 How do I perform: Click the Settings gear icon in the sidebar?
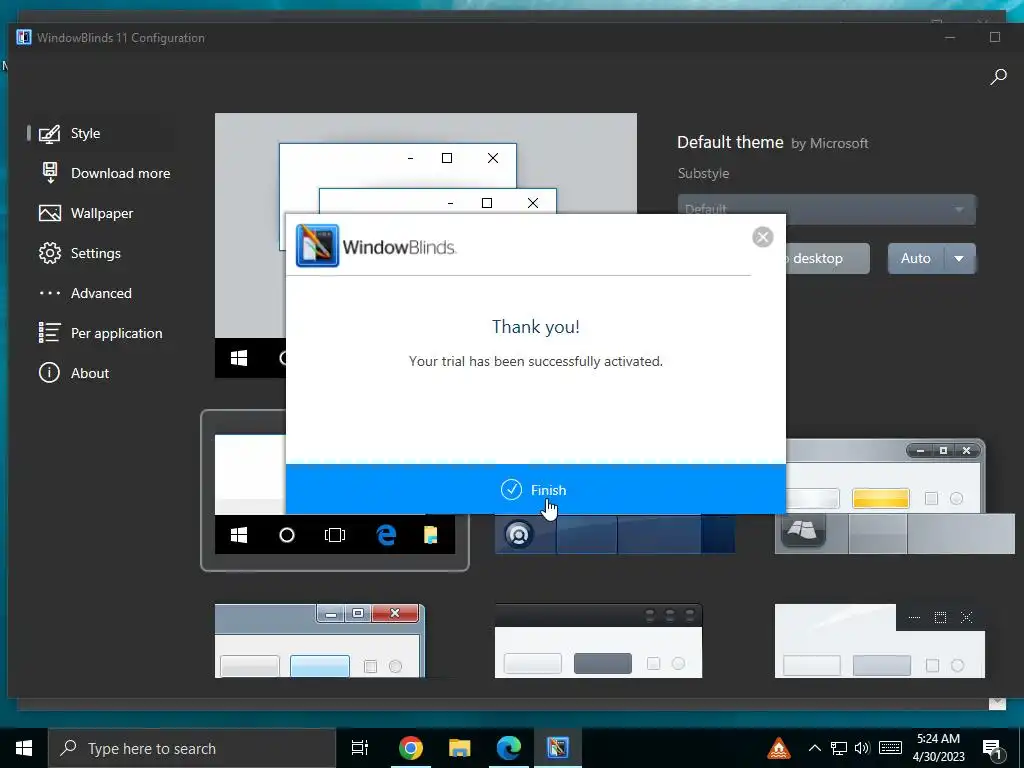click(x=50, y=253)
